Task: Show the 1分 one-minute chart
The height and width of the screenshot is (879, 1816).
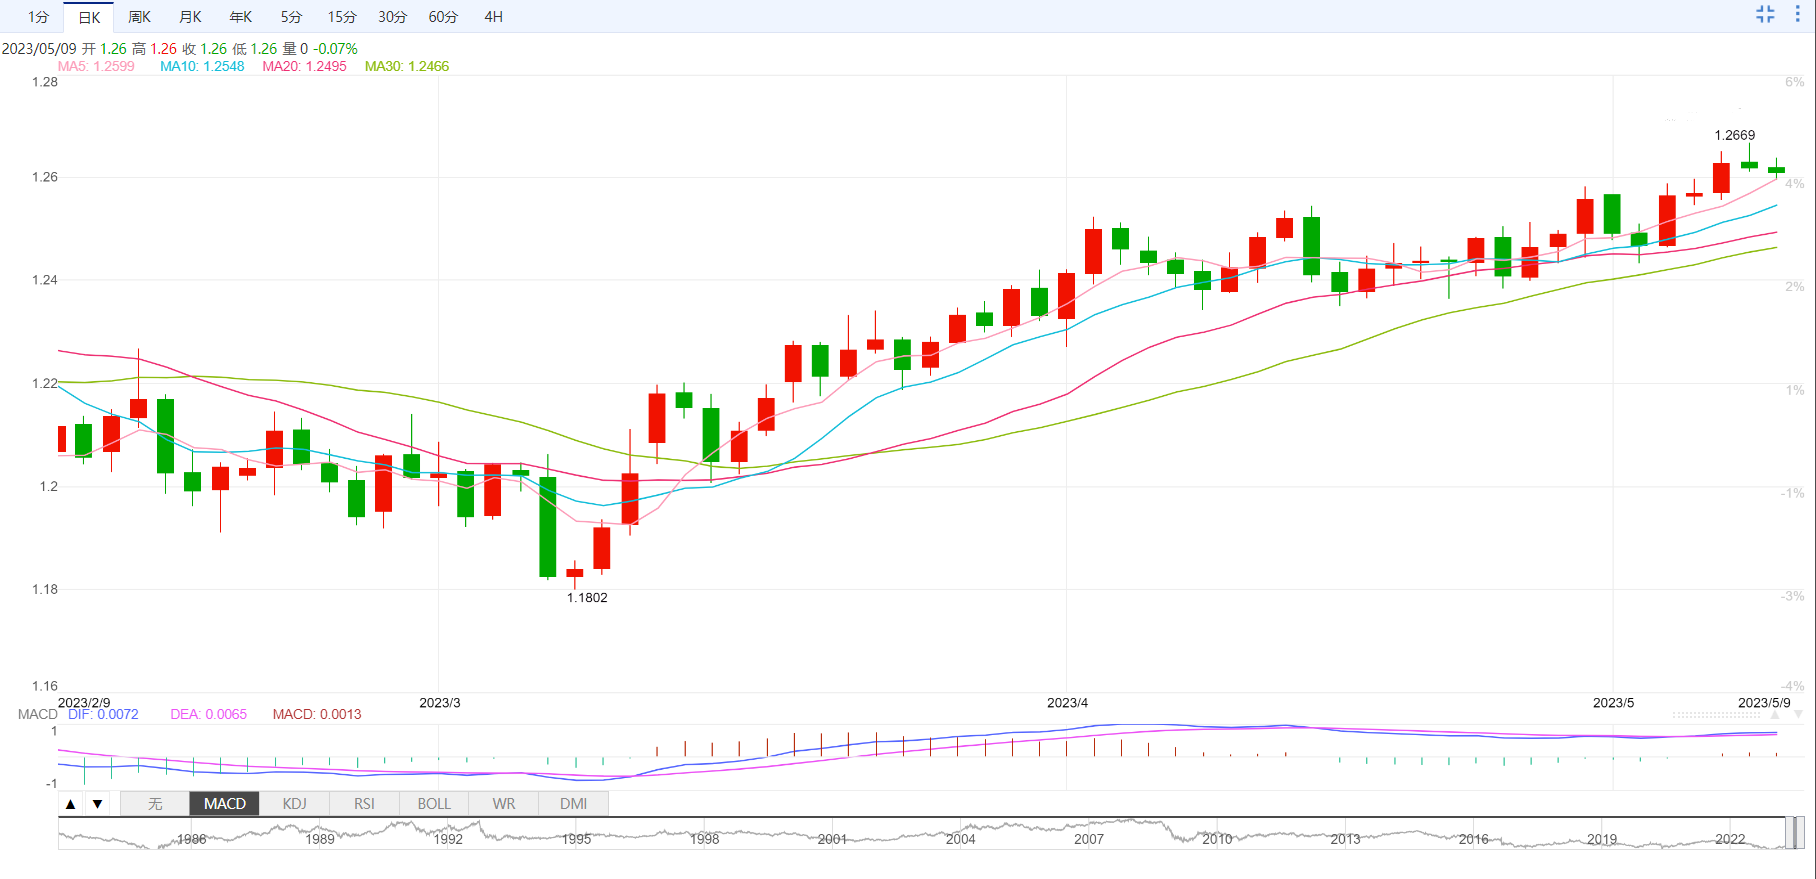Action: 38,17
